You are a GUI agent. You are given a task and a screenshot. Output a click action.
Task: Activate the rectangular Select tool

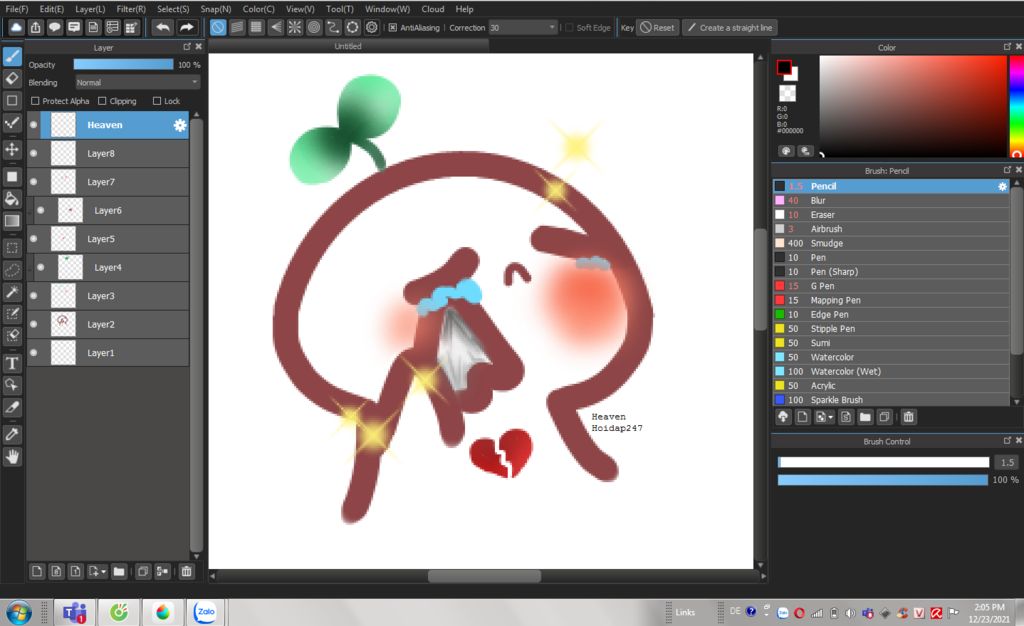click(x=12, y=248)
